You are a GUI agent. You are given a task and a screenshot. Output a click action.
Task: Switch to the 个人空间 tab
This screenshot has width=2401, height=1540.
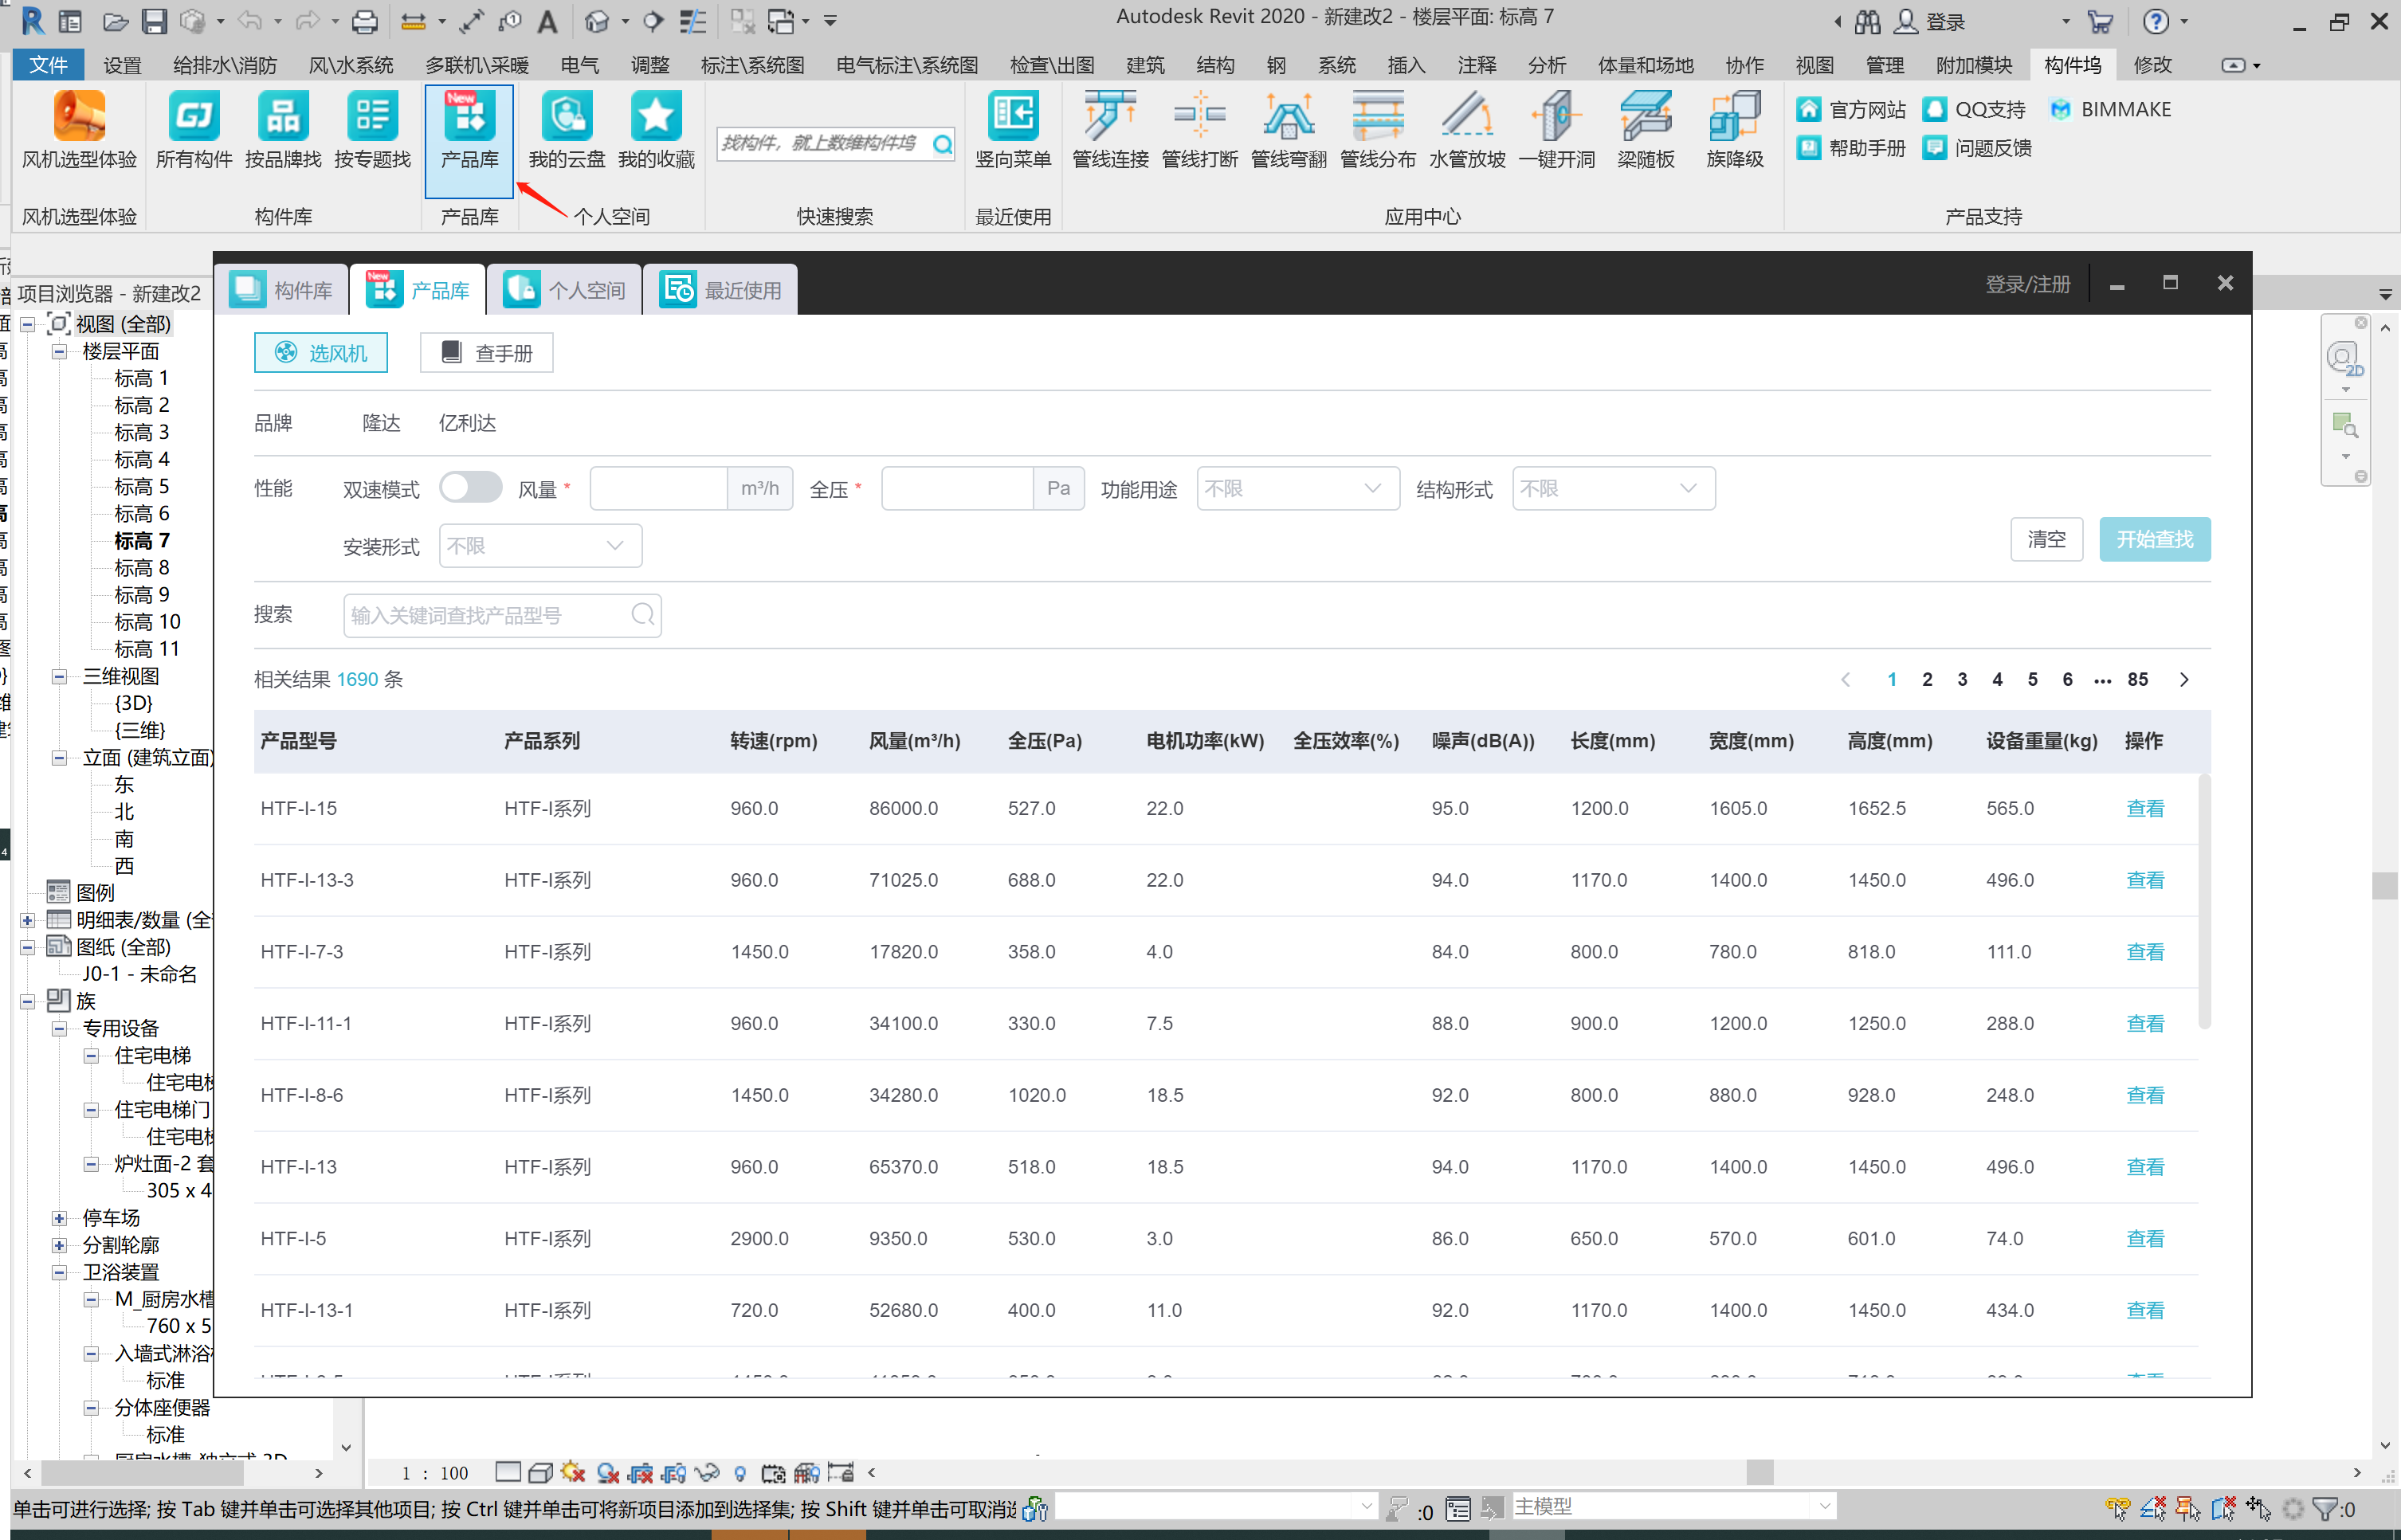click(565, 290)
